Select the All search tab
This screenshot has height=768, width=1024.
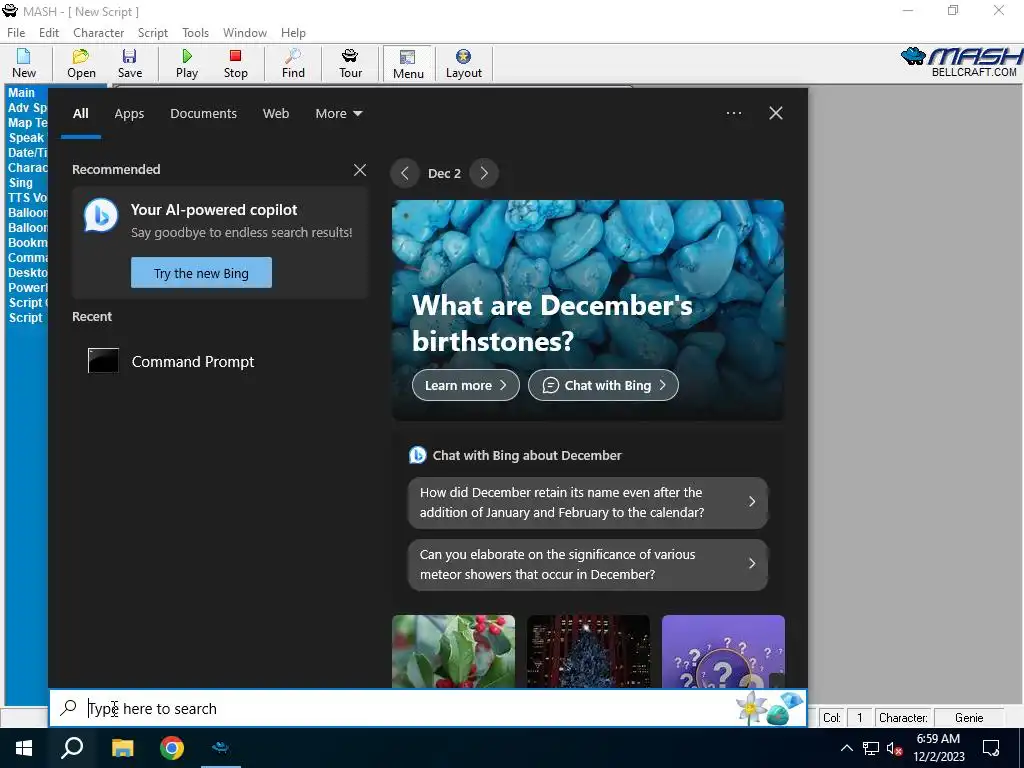[80, 114]
